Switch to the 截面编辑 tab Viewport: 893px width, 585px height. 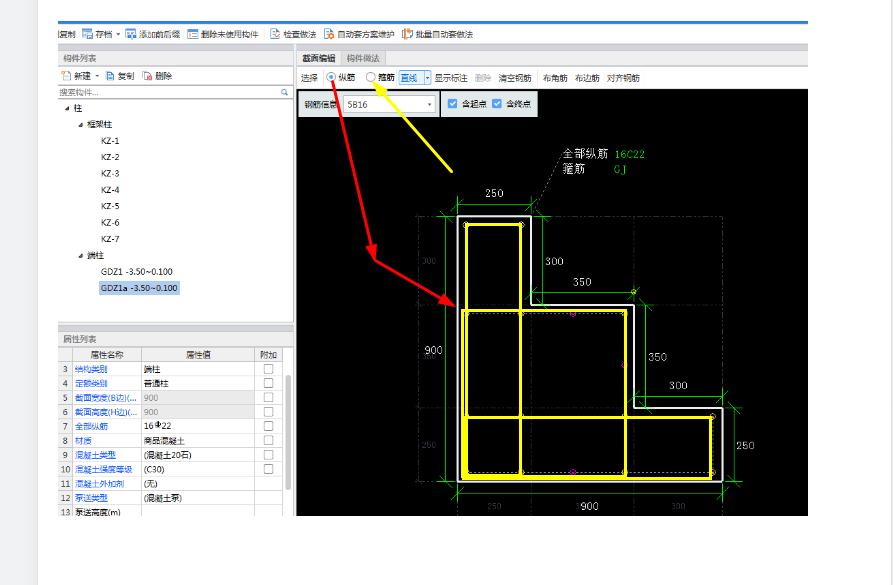[318, 58]
